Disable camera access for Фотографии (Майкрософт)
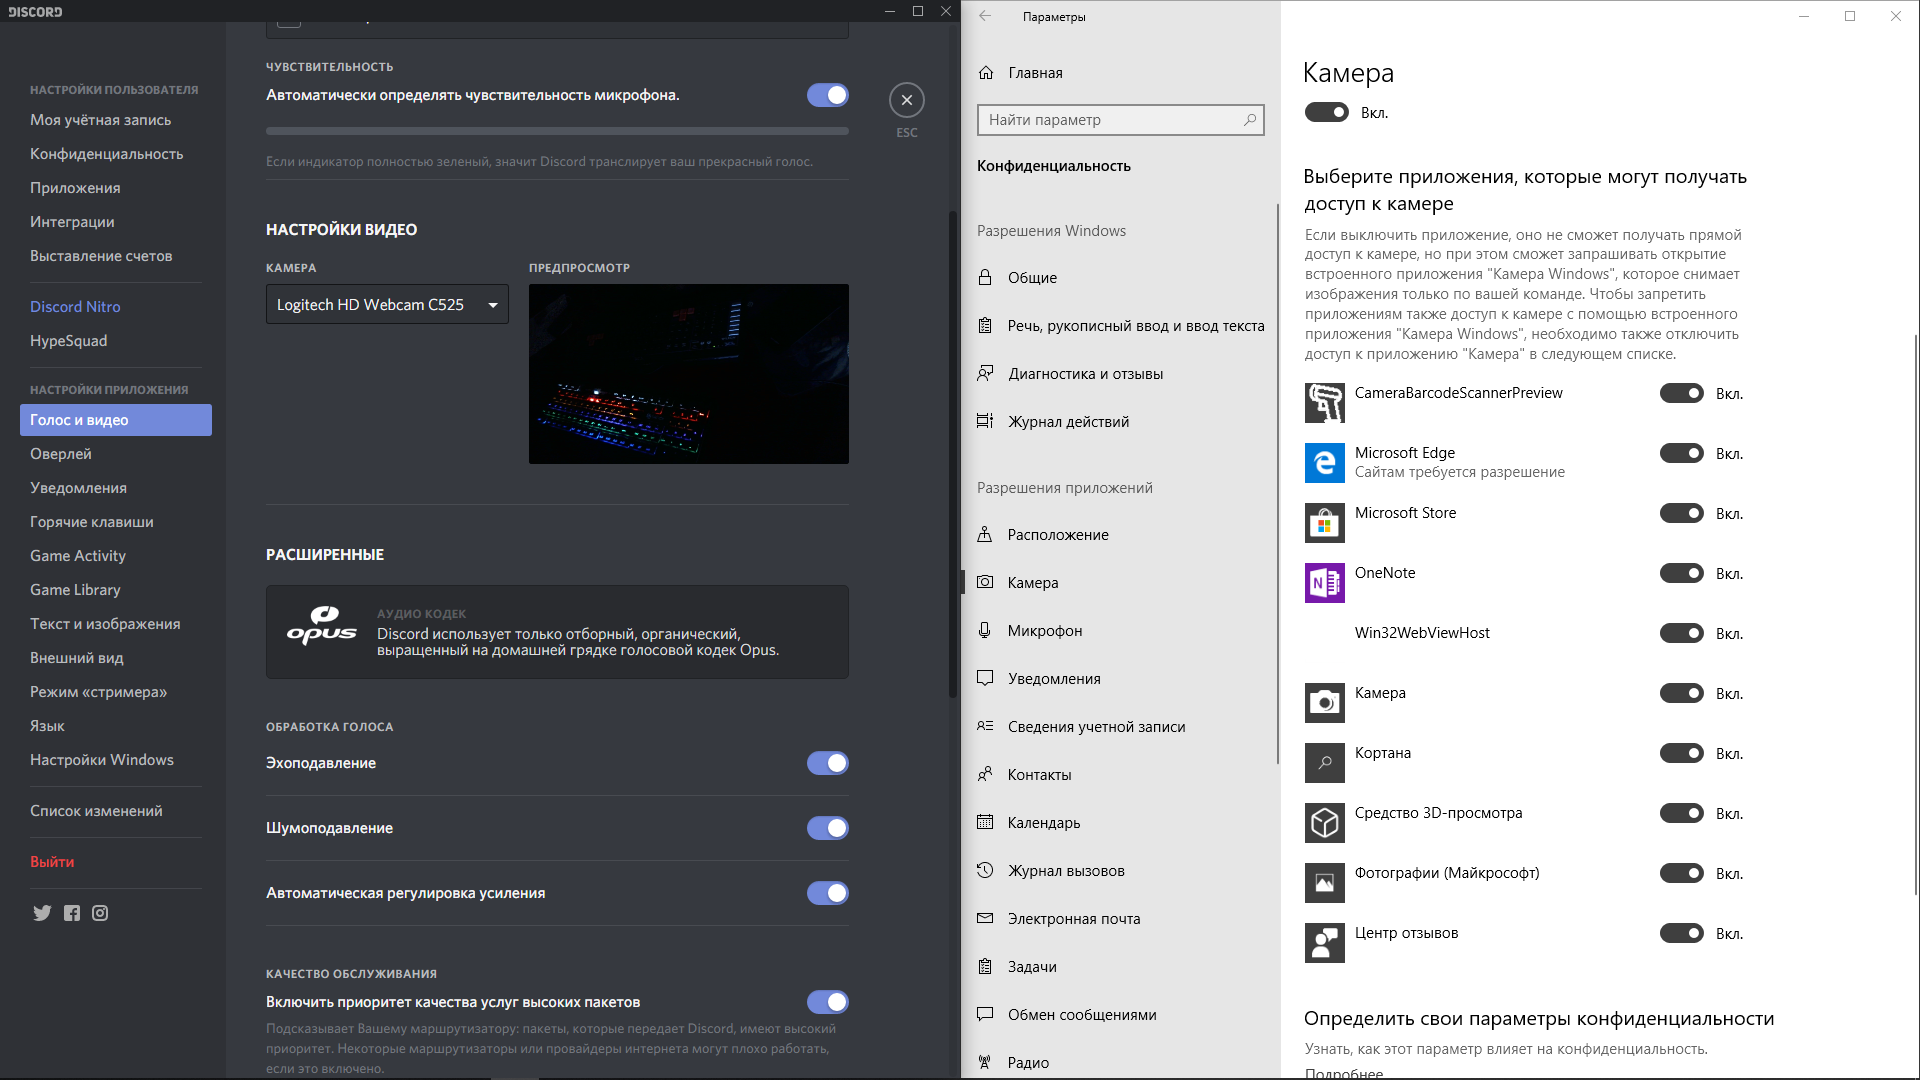Viewport: 1920px width, 1080px height. (1682, 874)
